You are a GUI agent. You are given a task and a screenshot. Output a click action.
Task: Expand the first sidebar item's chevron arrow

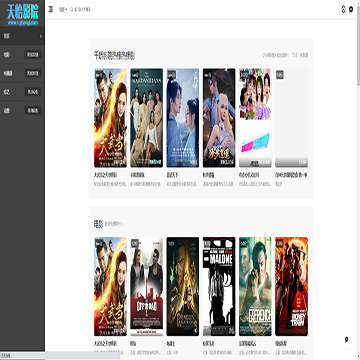41,36
